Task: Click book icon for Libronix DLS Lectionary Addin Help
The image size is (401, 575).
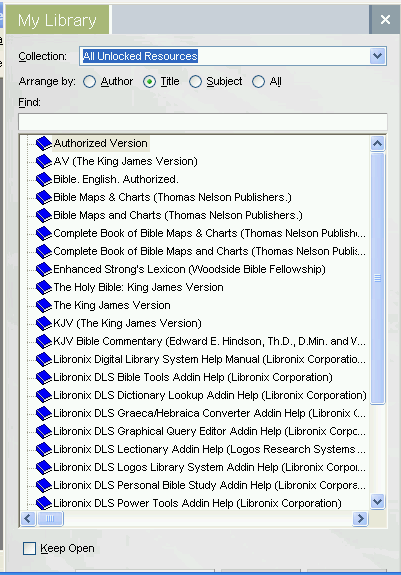Action: tap(44, 449)
